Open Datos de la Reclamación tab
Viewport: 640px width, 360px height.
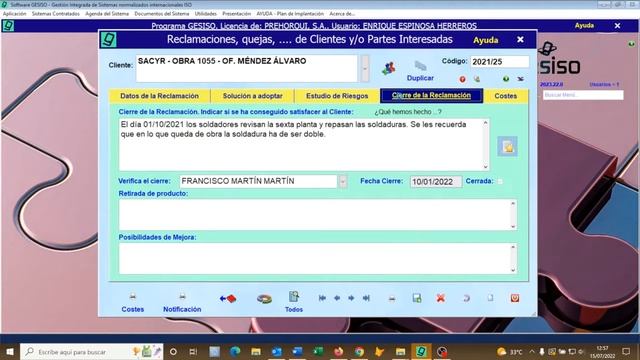coord(160,96)
